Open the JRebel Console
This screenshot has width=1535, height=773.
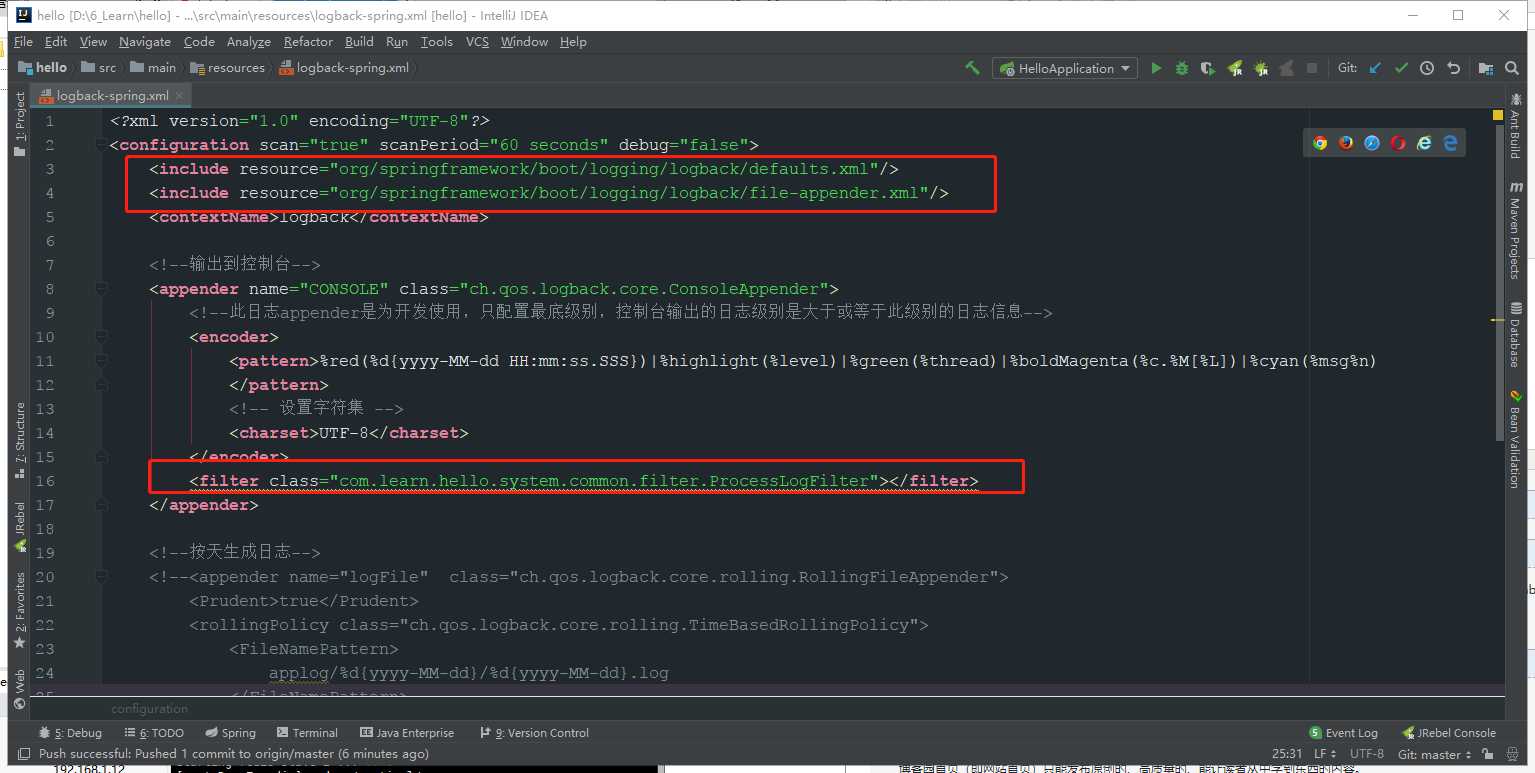coord(1449,733)
